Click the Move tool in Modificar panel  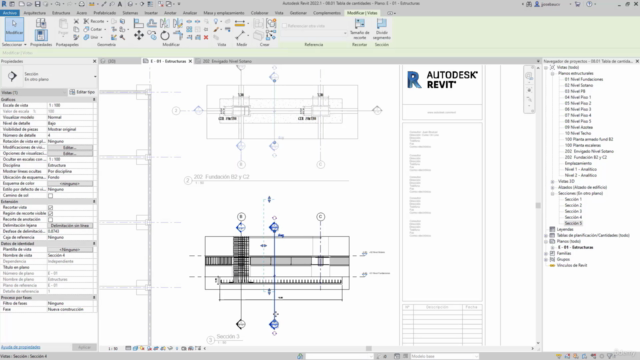click(x=139, y=36)
